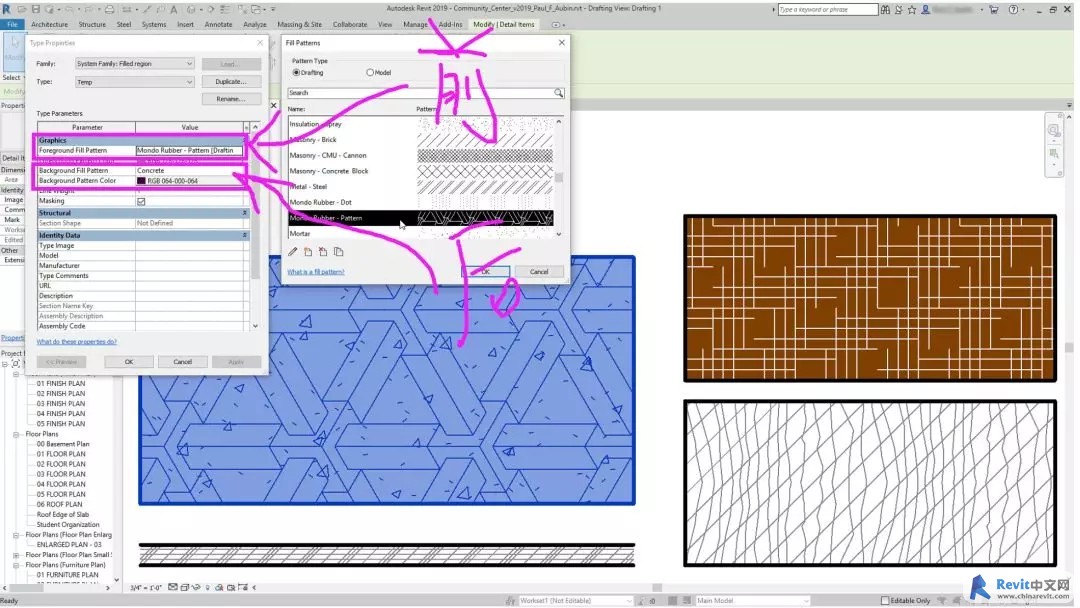Viewport: 1080px width, 608px height.
Task: Open the view navigation wheel icon
Action: pos(1054,130)
